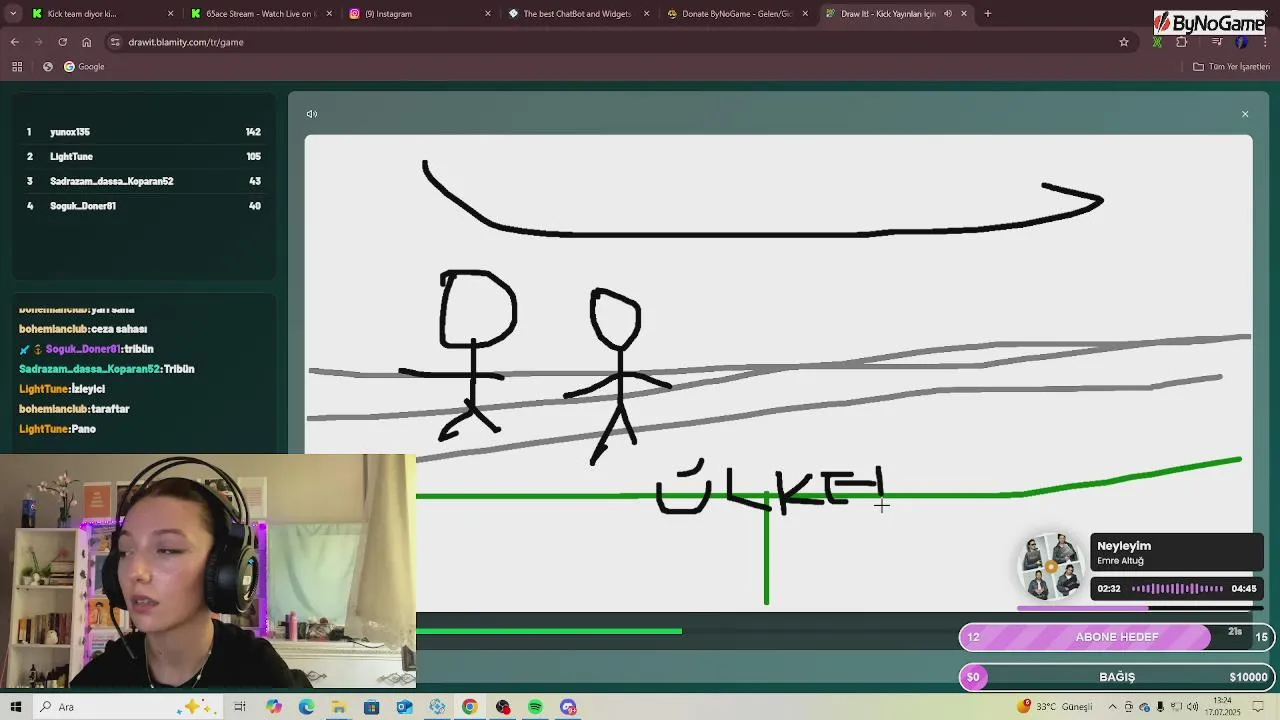
Task: Reload the drawit page
Action: 63,42
